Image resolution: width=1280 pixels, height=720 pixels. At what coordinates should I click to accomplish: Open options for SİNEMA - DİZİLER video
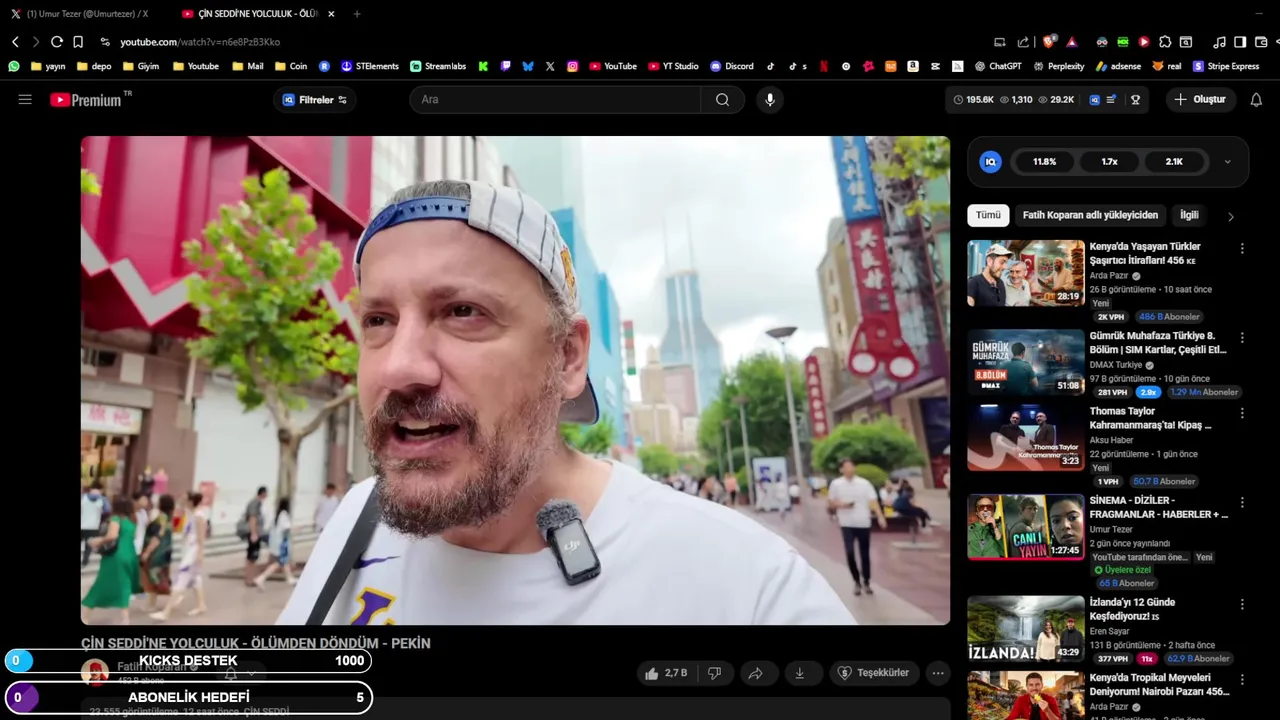click(x=1242, y=502)
